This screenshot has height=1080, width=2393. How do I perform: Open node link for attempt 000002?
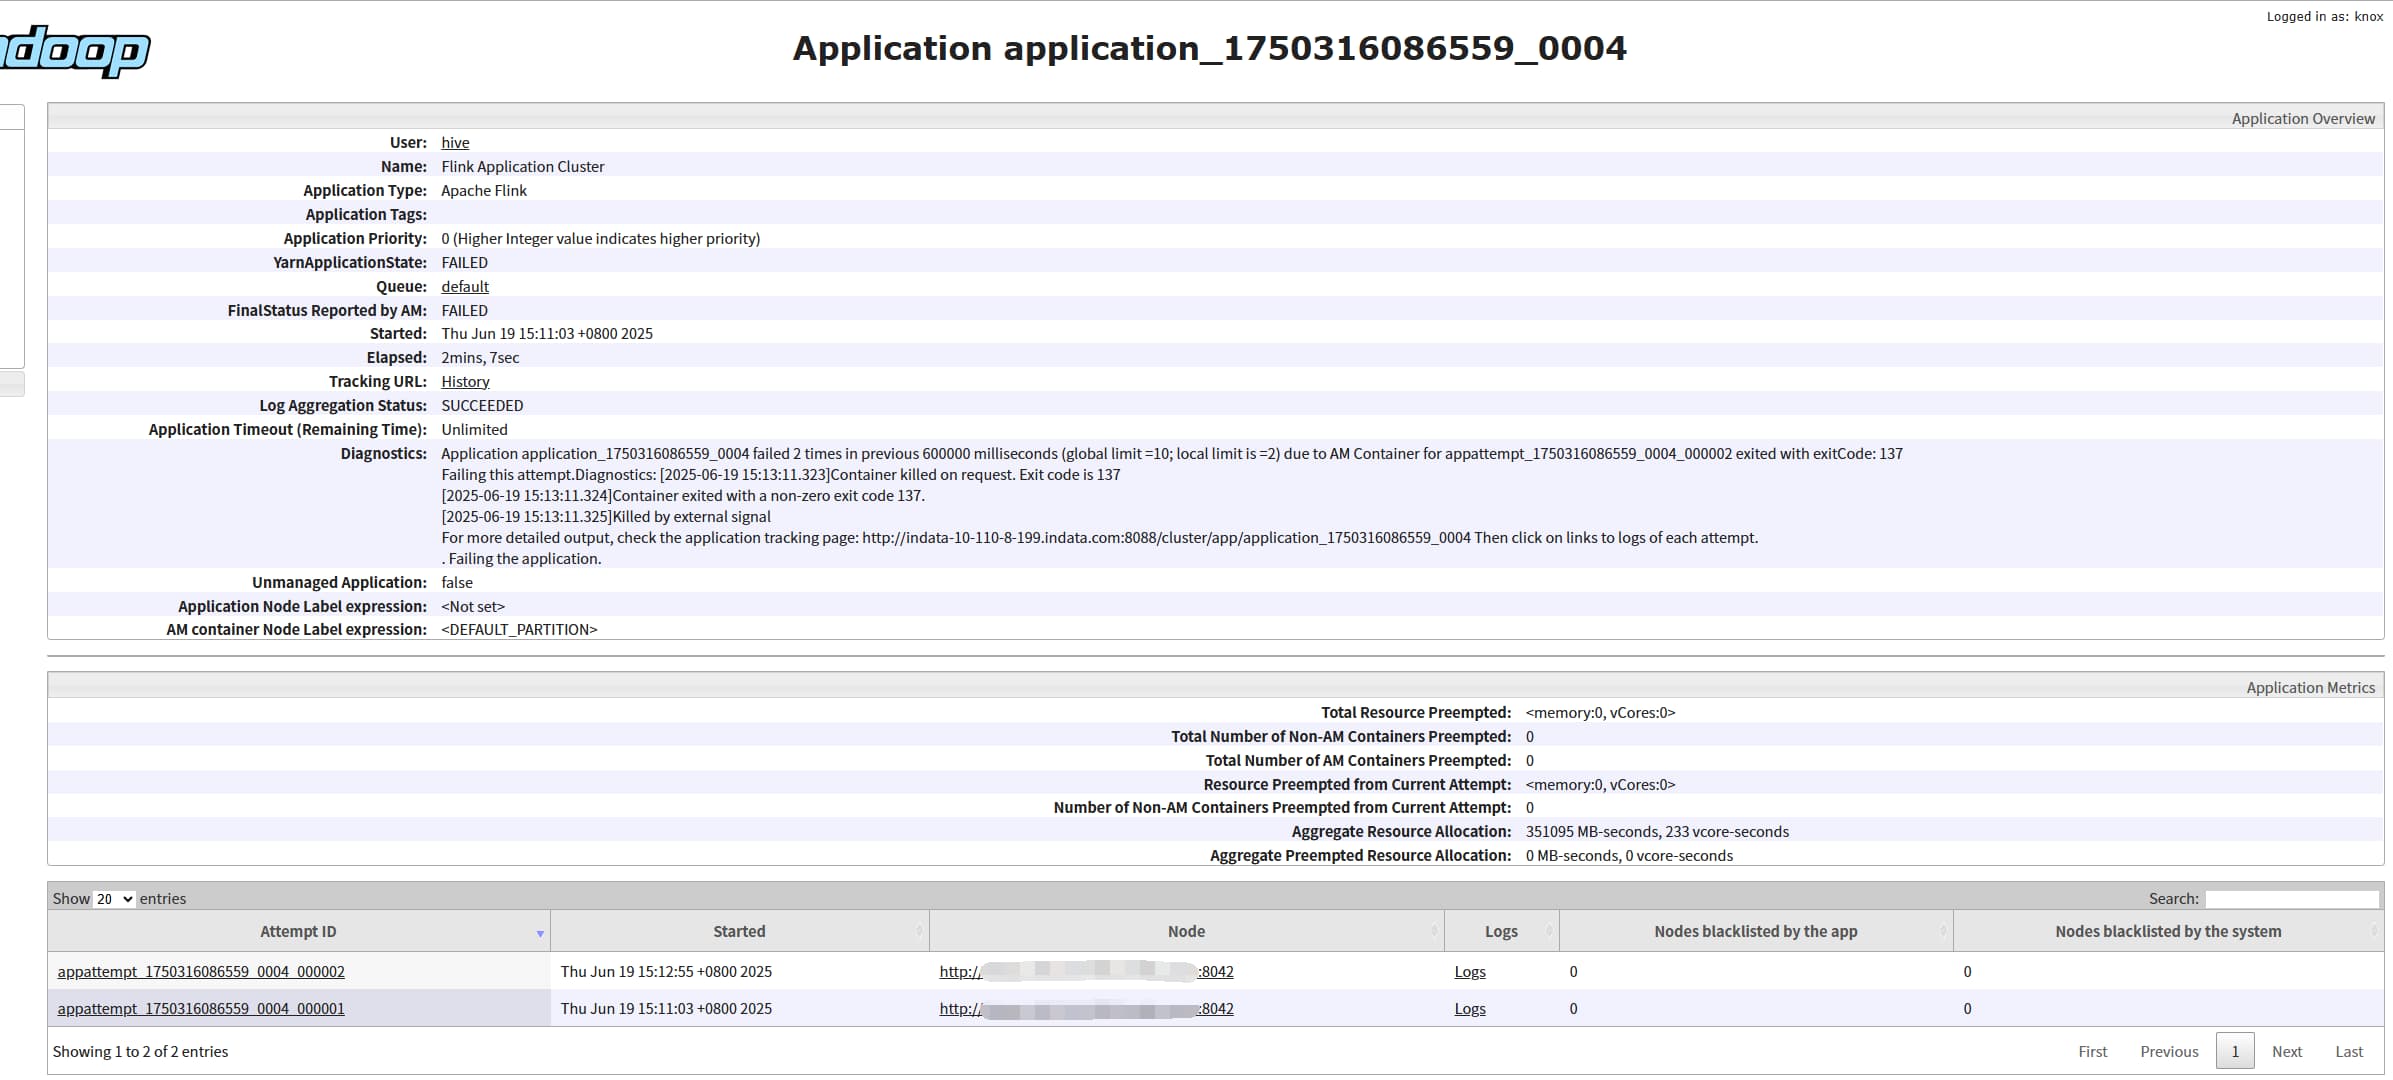[1086, 972]
